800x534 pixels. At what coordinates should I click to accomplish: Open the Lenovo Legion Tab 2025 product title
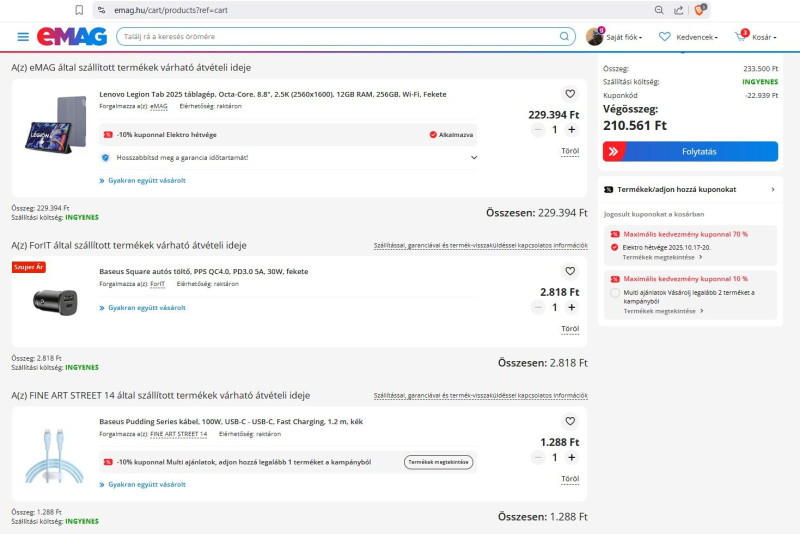pos(272,94)
